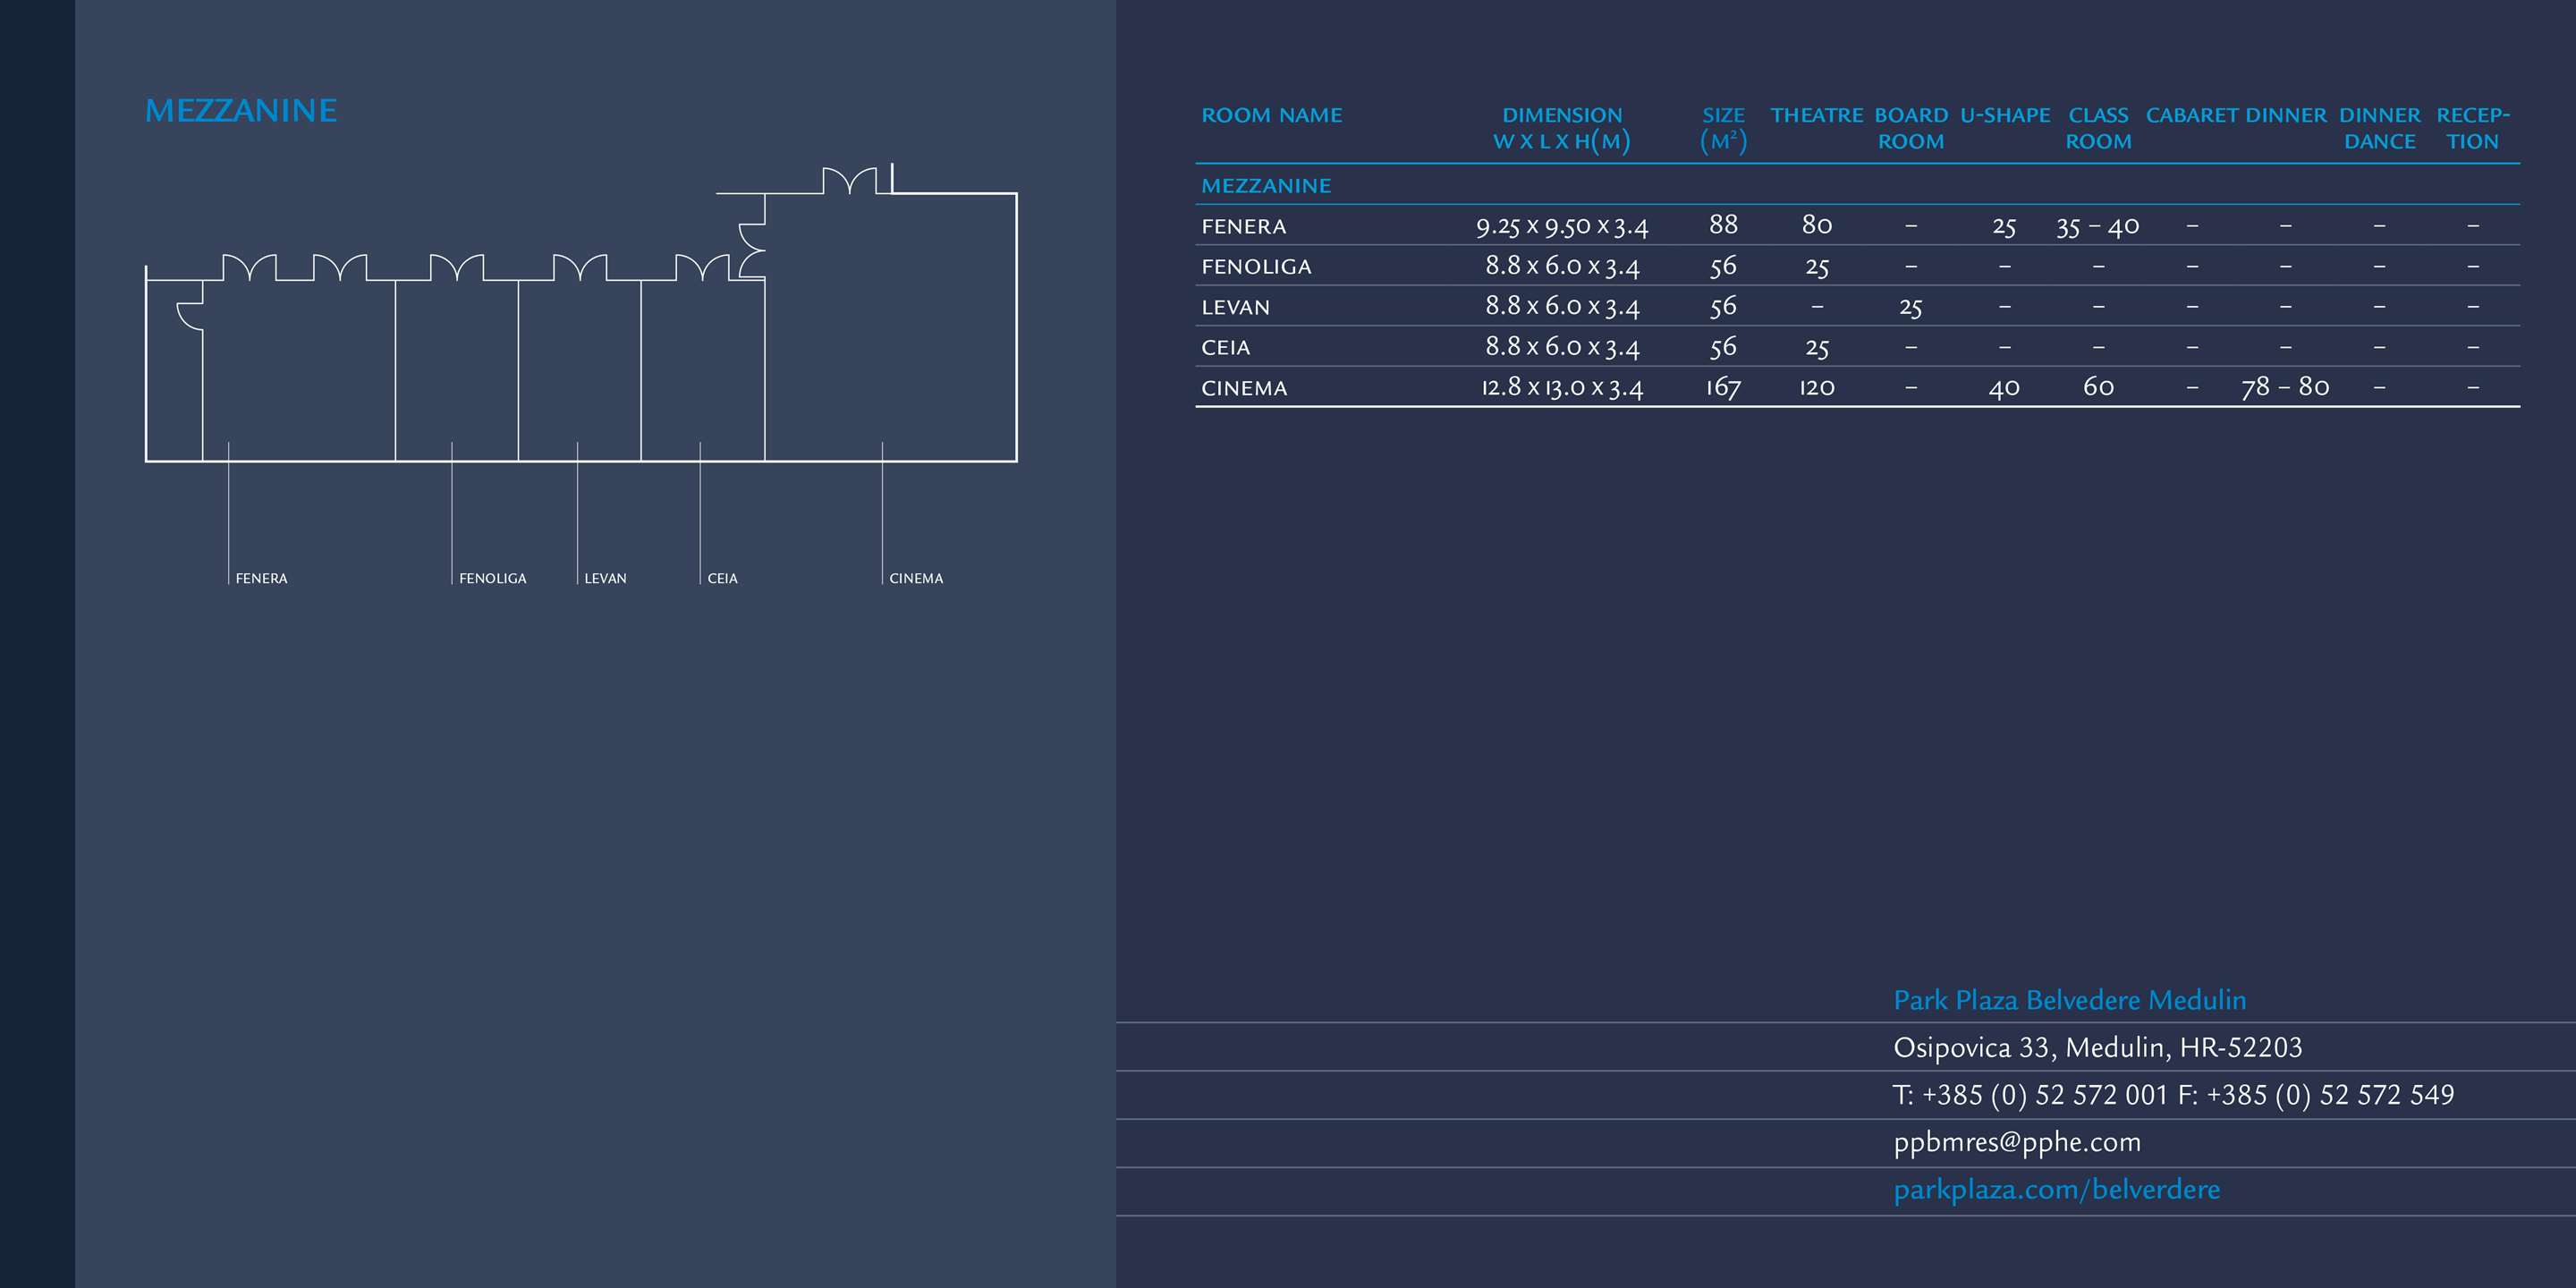Image resolution: width=2576 pixels, height=1288 pixels.
Task: Click Cinema dinner value '78 – 80'
Action: point(2285,388)
